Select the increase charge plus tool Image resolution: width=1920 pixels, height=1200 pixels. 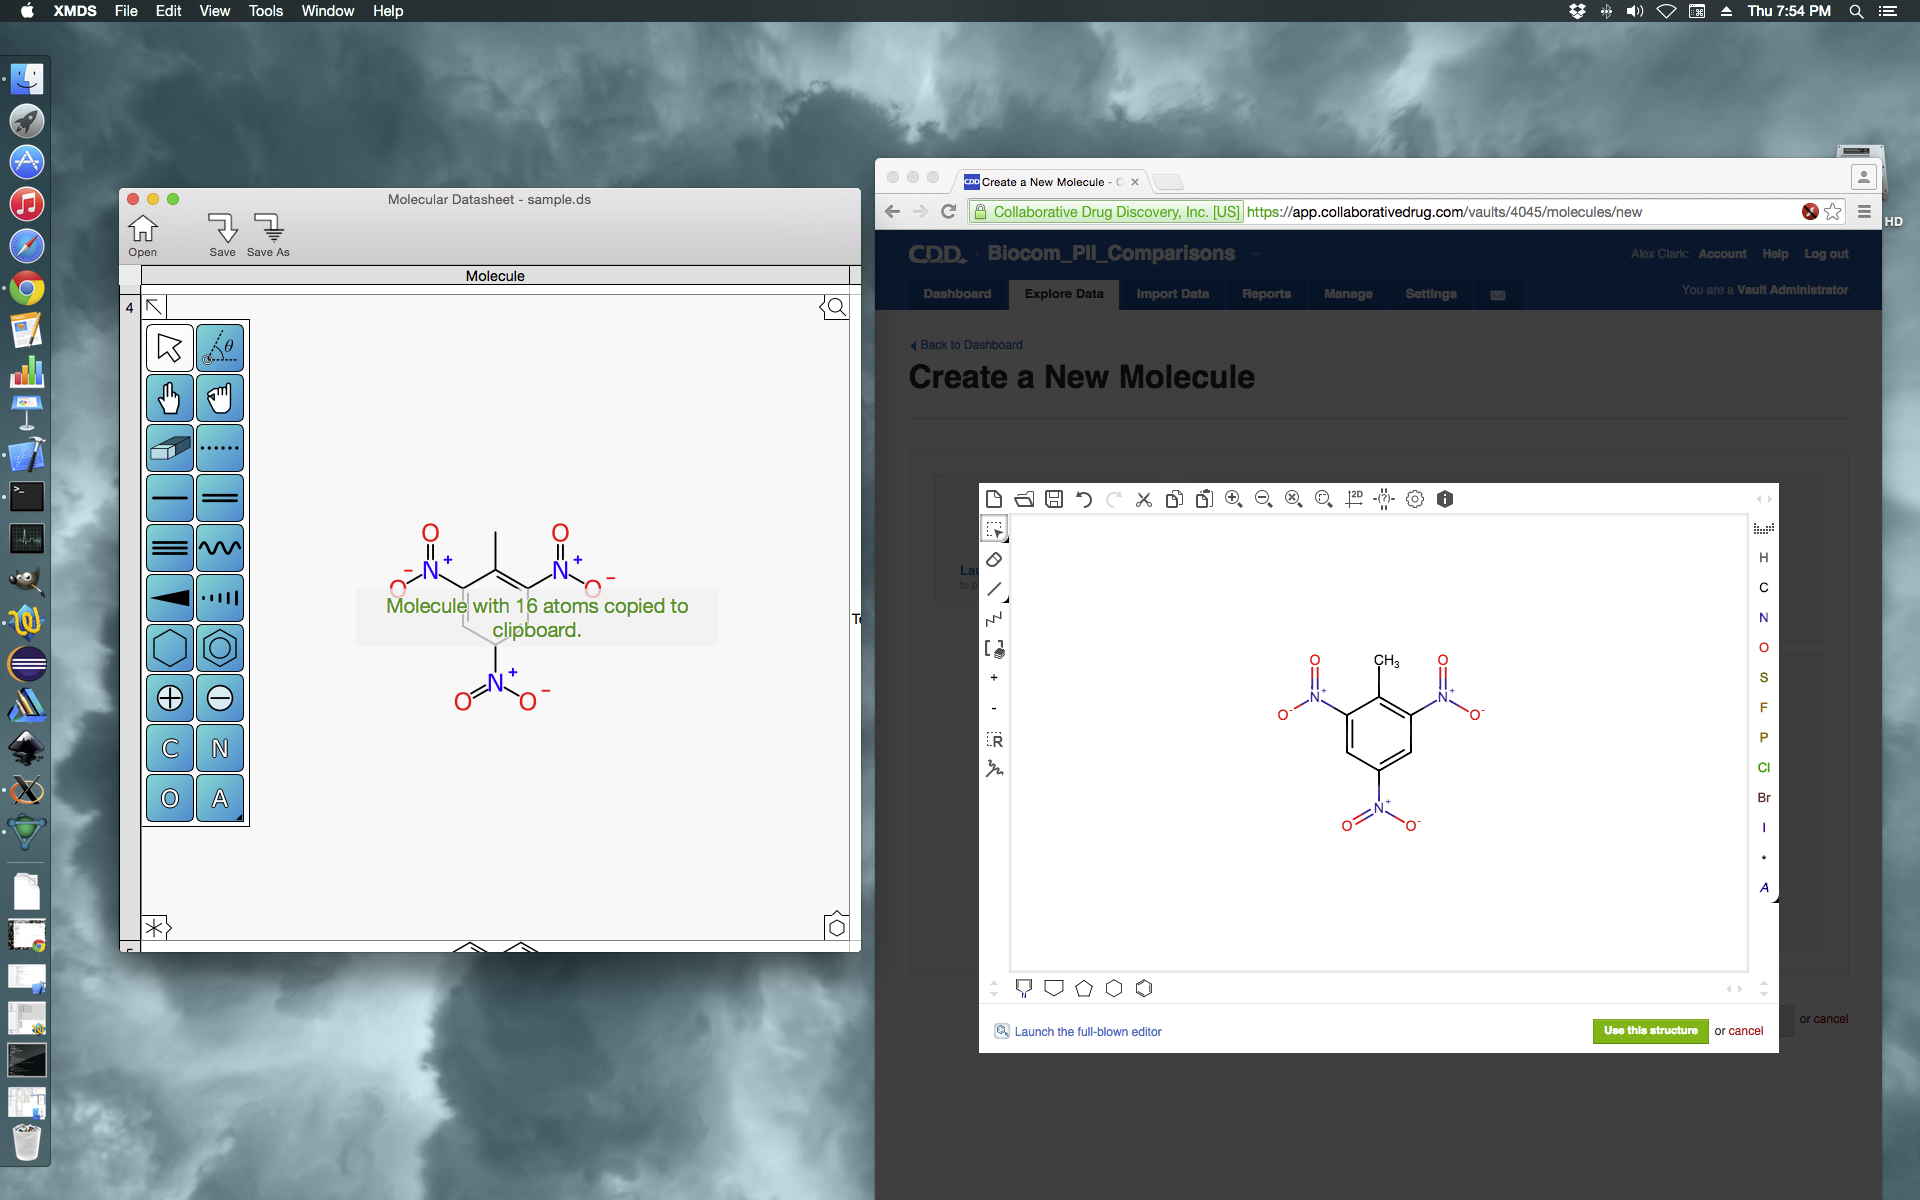(169, 698)
